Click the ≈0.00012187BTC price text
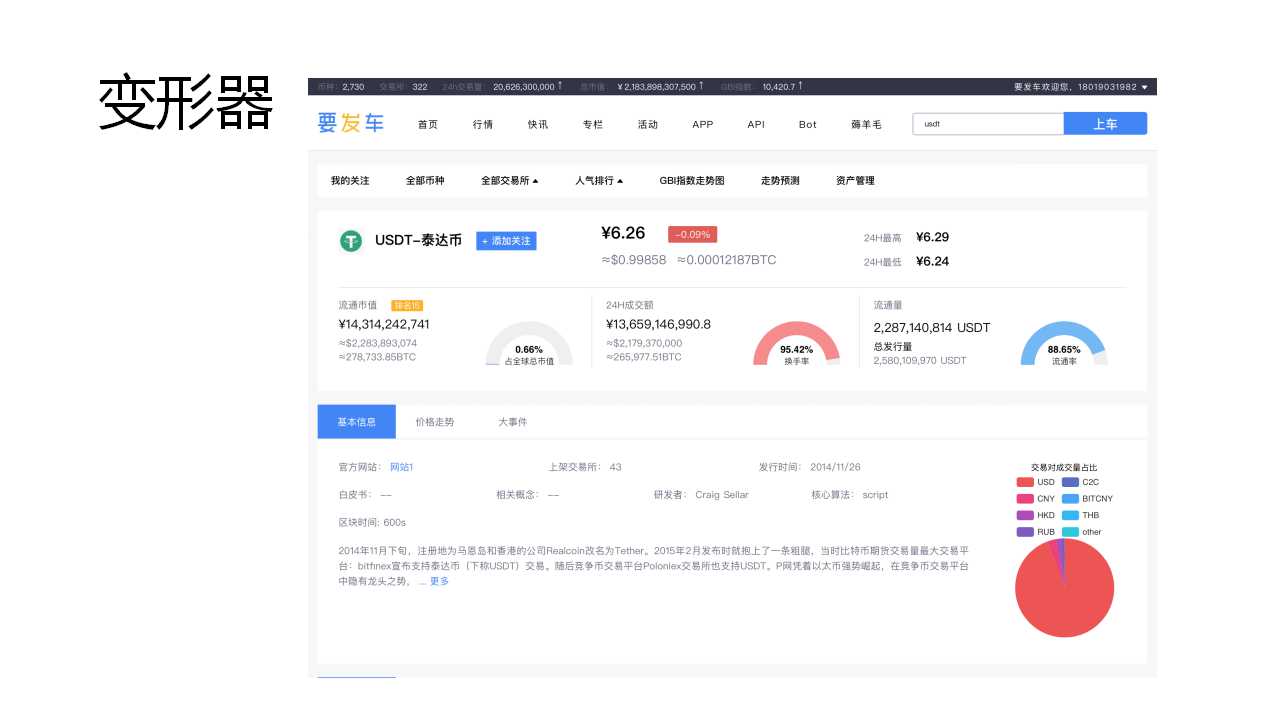The height and width of the screenshot is (720, 1280). (726, 260)
